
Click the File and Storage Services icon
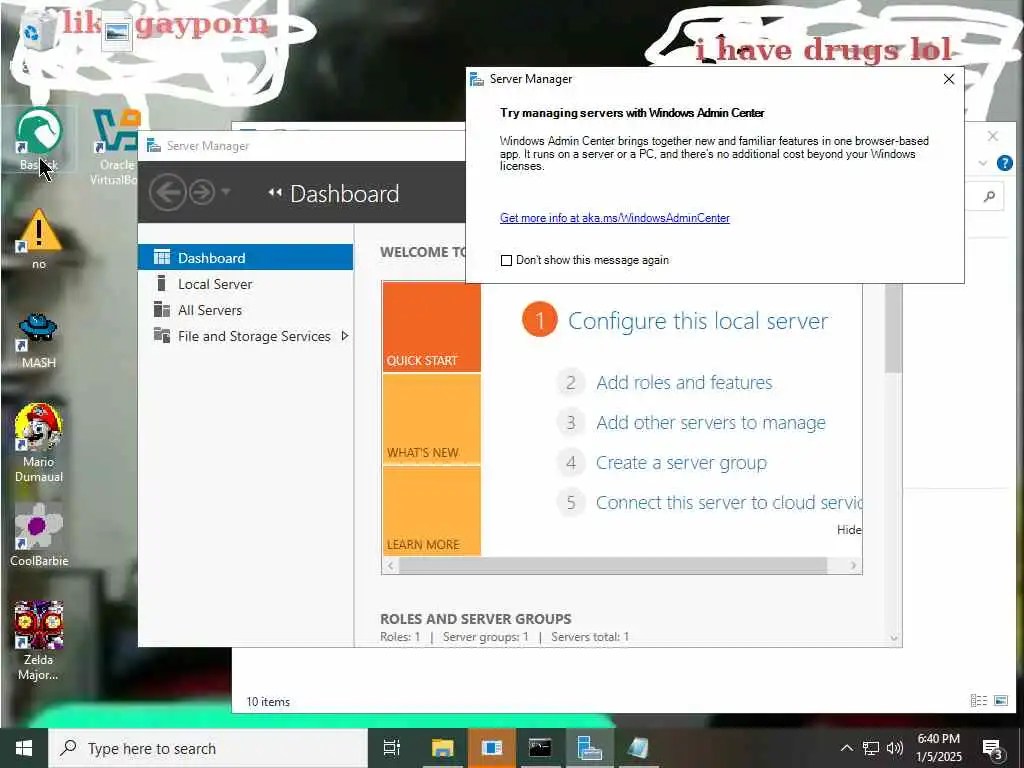click(161, 335)
